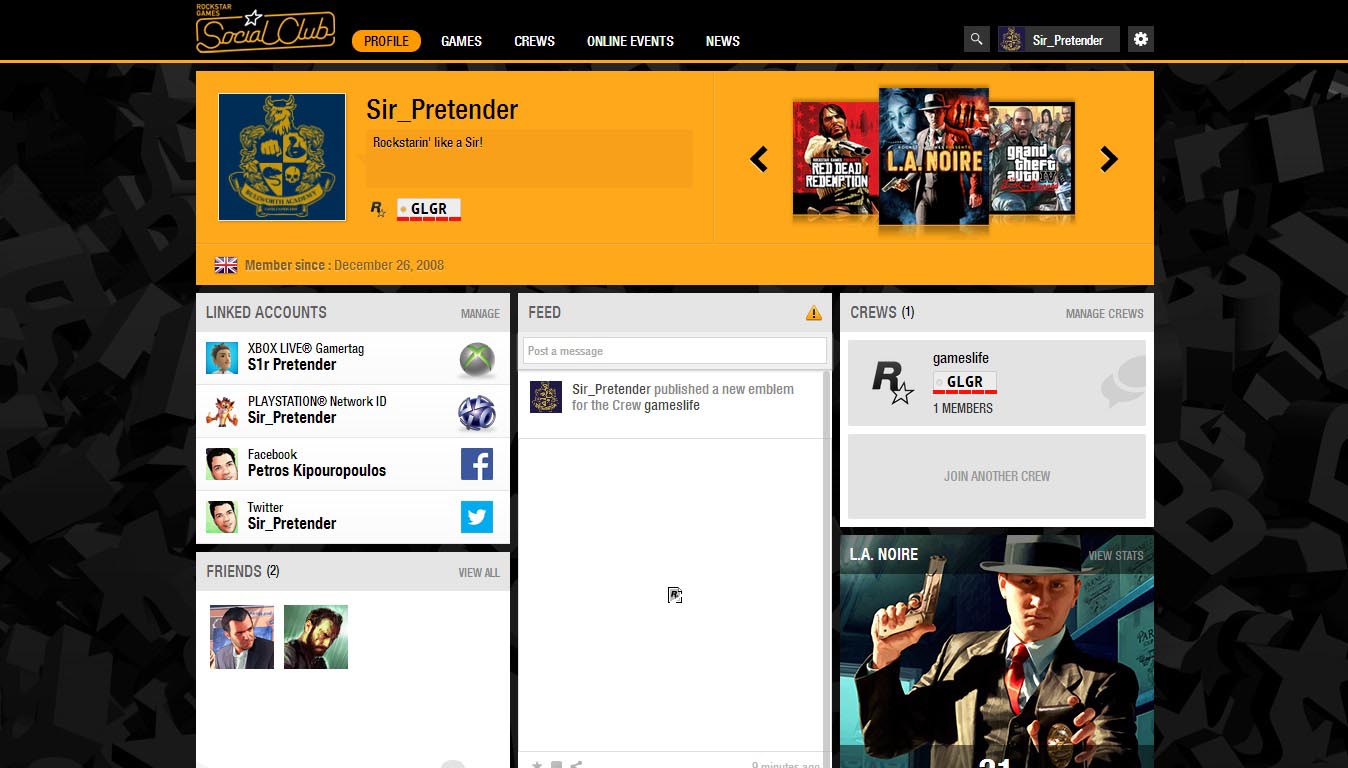Click the small user avatar in the header
The height and width of the screenshot is (768, 1348).
click(x=1011, y=40)
